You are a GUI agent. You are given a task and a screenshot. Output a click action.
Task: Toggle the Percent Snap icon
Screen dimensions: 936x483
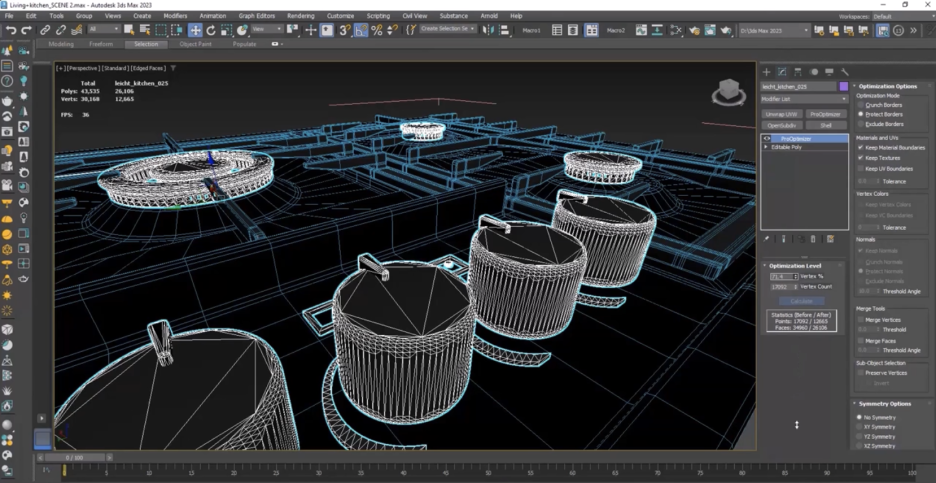377,30
